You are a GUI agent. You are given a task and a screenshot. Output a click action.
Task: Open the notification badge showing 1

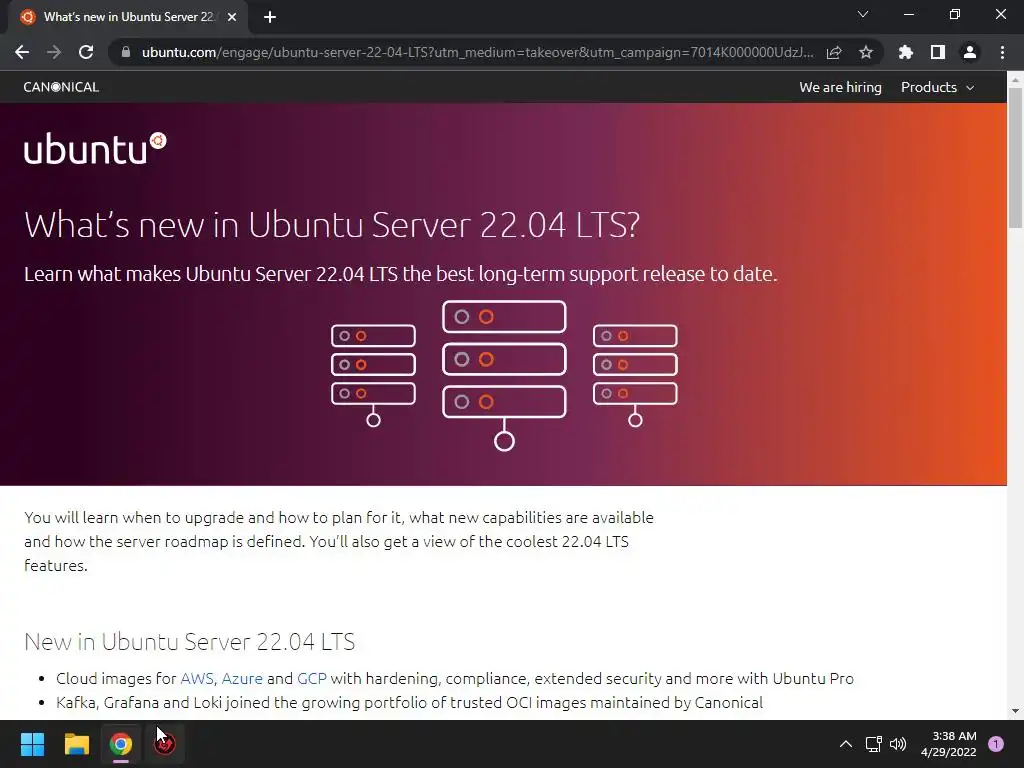pyautogui.click(x=996, y=744)
